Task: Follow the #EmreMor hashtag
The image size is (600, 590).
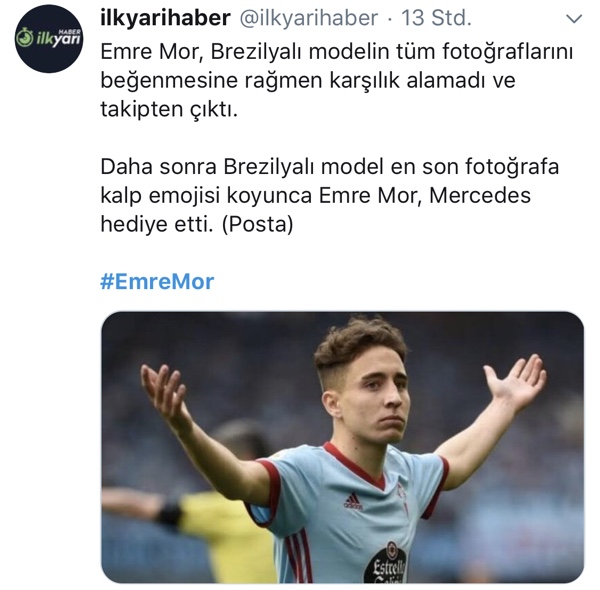Action: [x=157, y=281]
